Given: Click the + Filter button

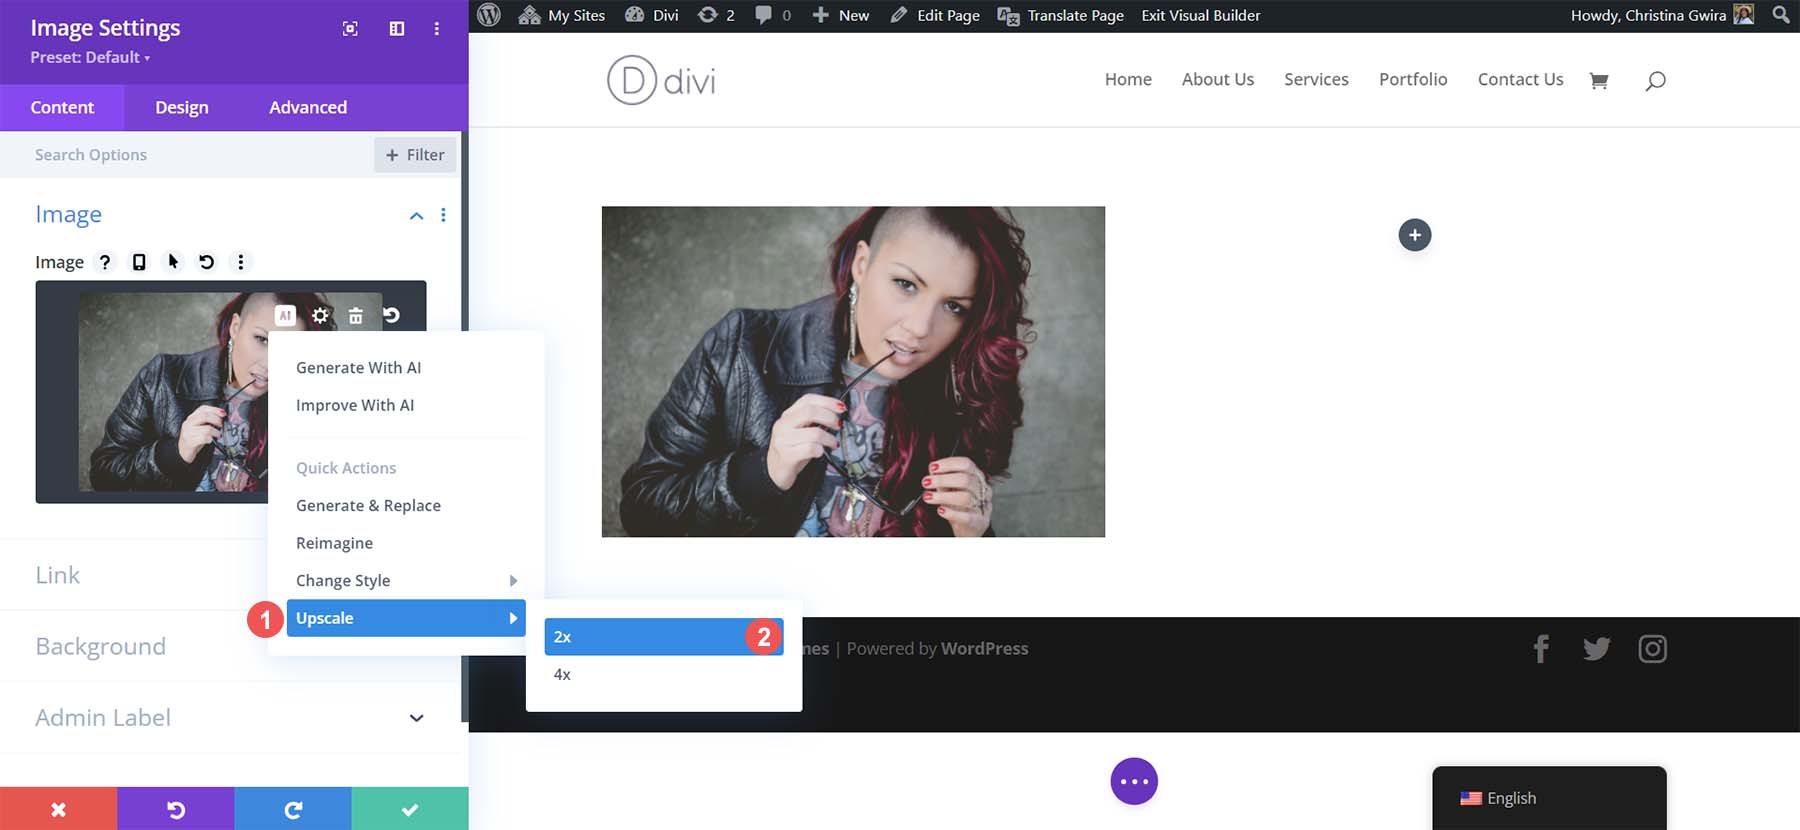Looking at the screenshot, I should pyautogui.click(x=415, y=155).
